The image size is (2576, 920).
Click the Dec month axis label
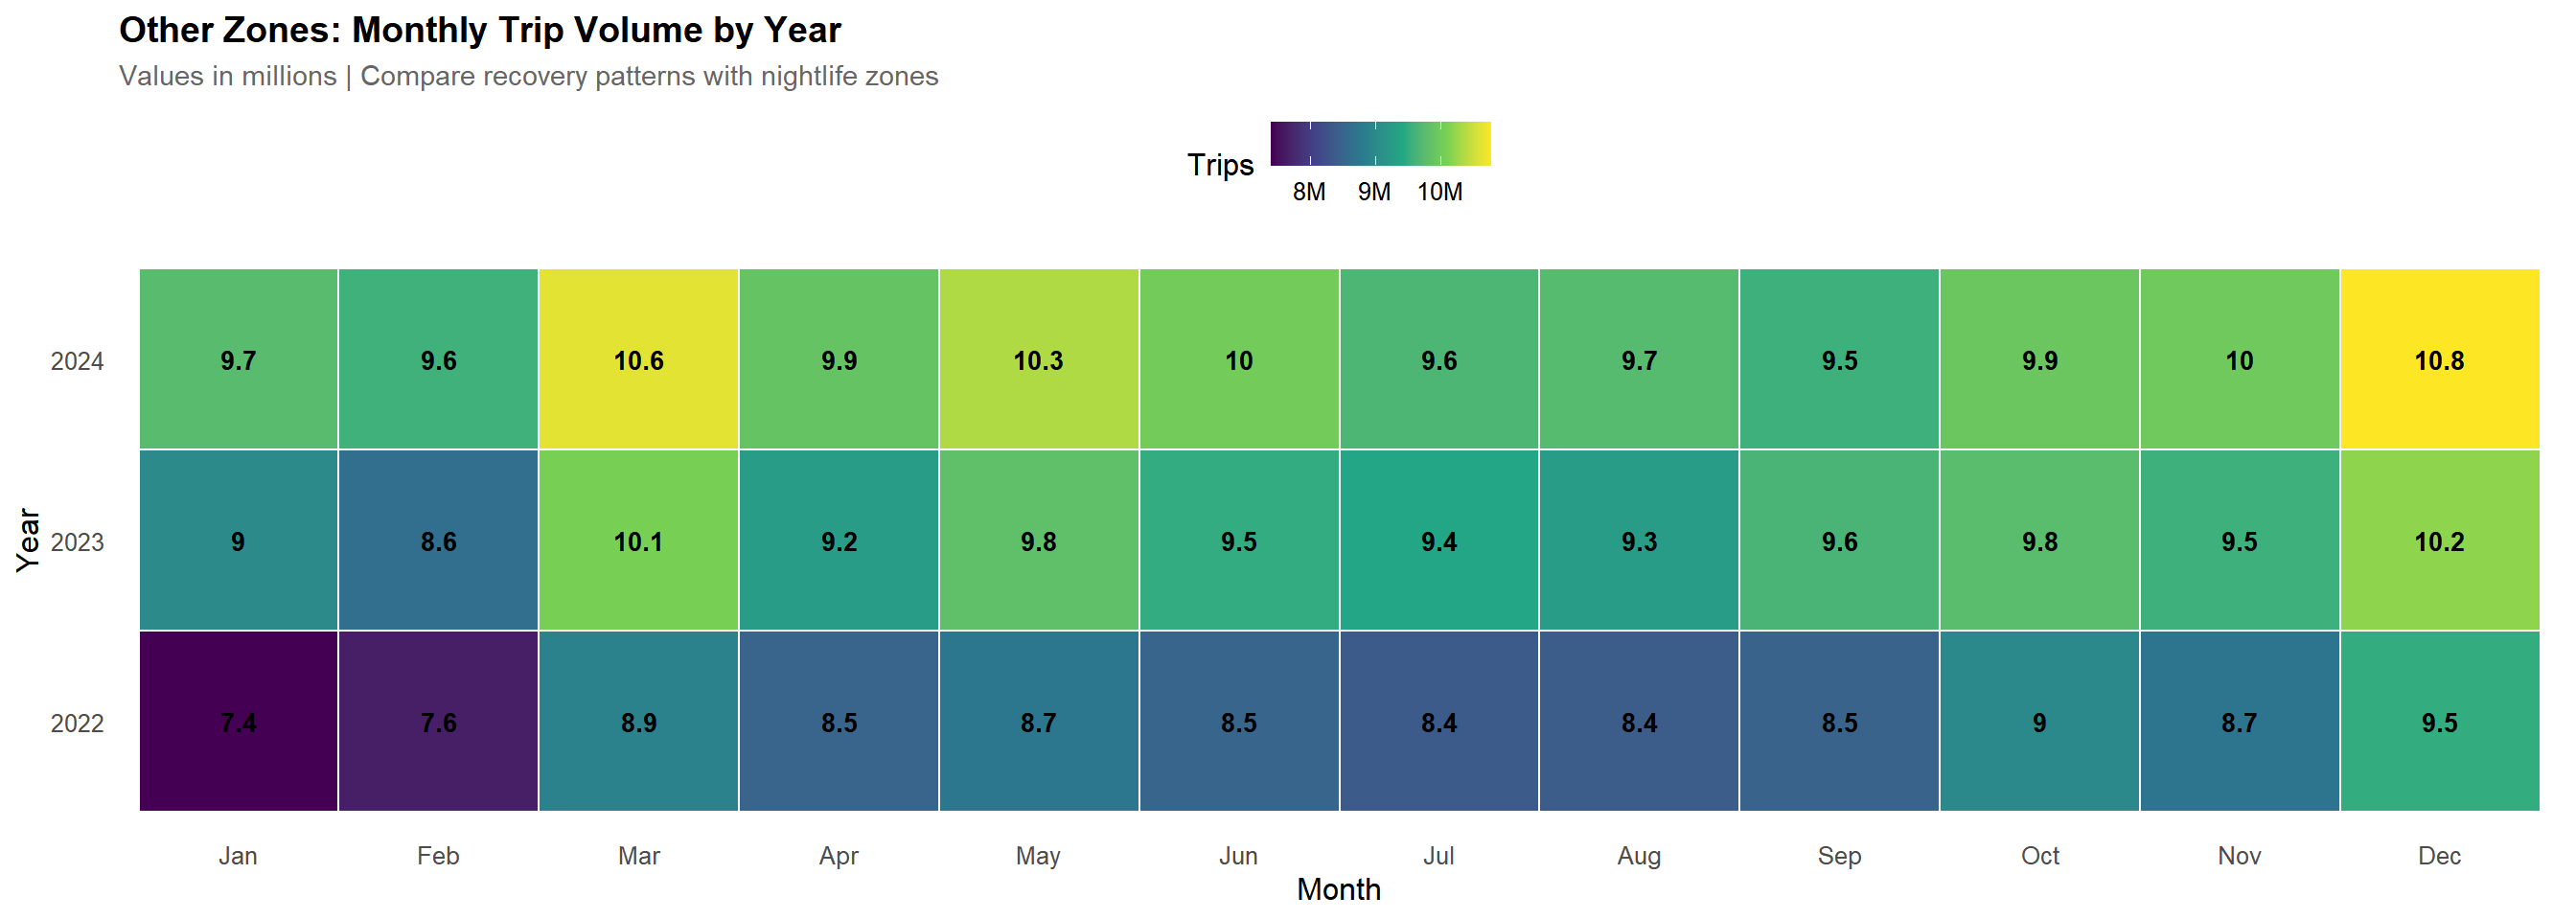click(2438, 856)
